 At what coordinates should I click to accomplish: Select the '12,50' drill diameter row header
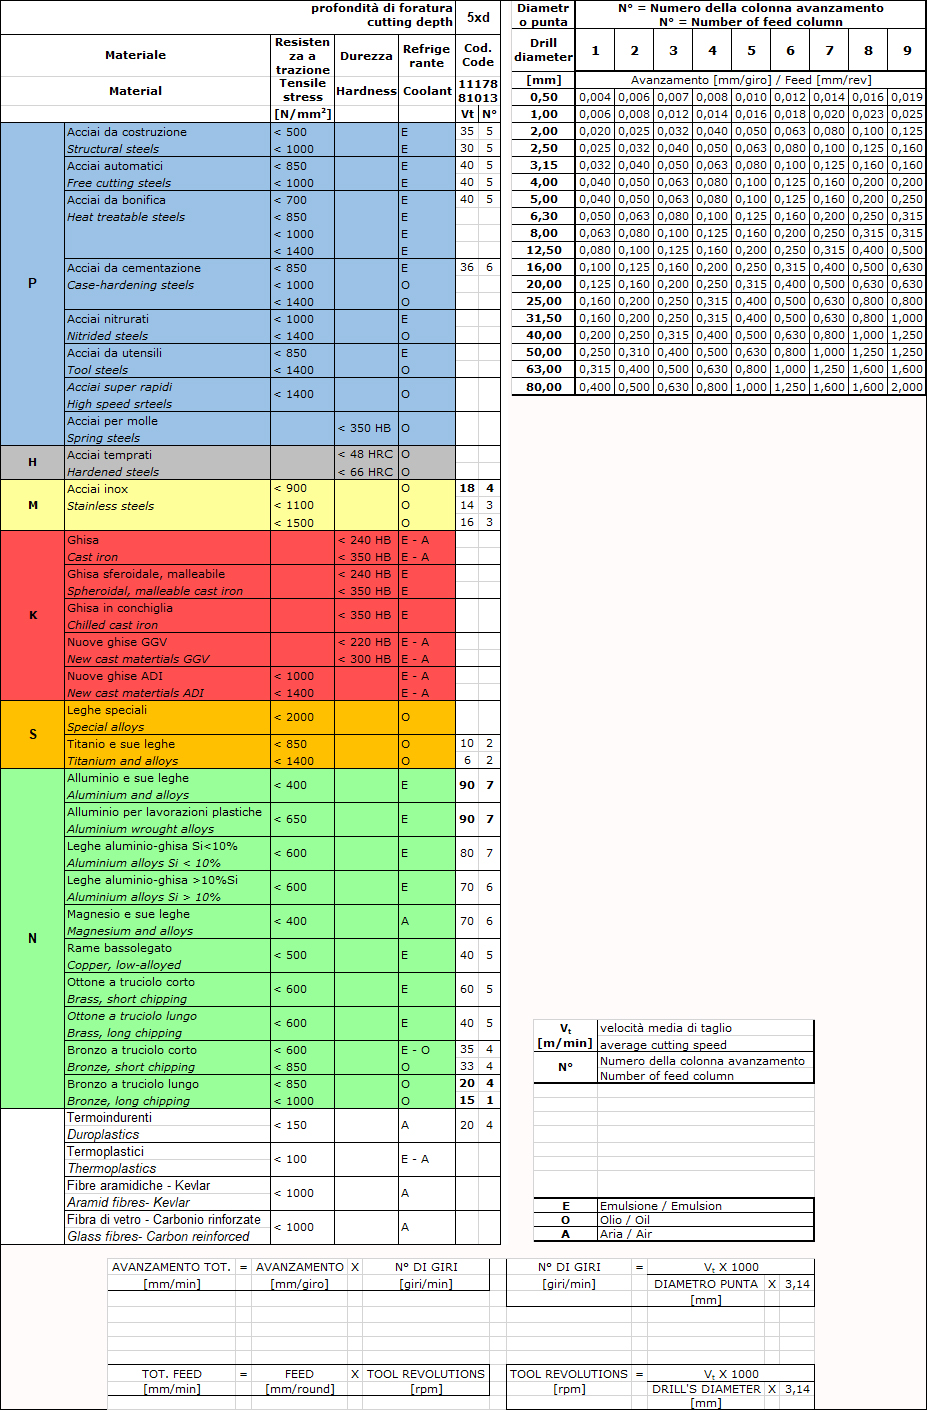pyautogui.click(x=544, y=251)
